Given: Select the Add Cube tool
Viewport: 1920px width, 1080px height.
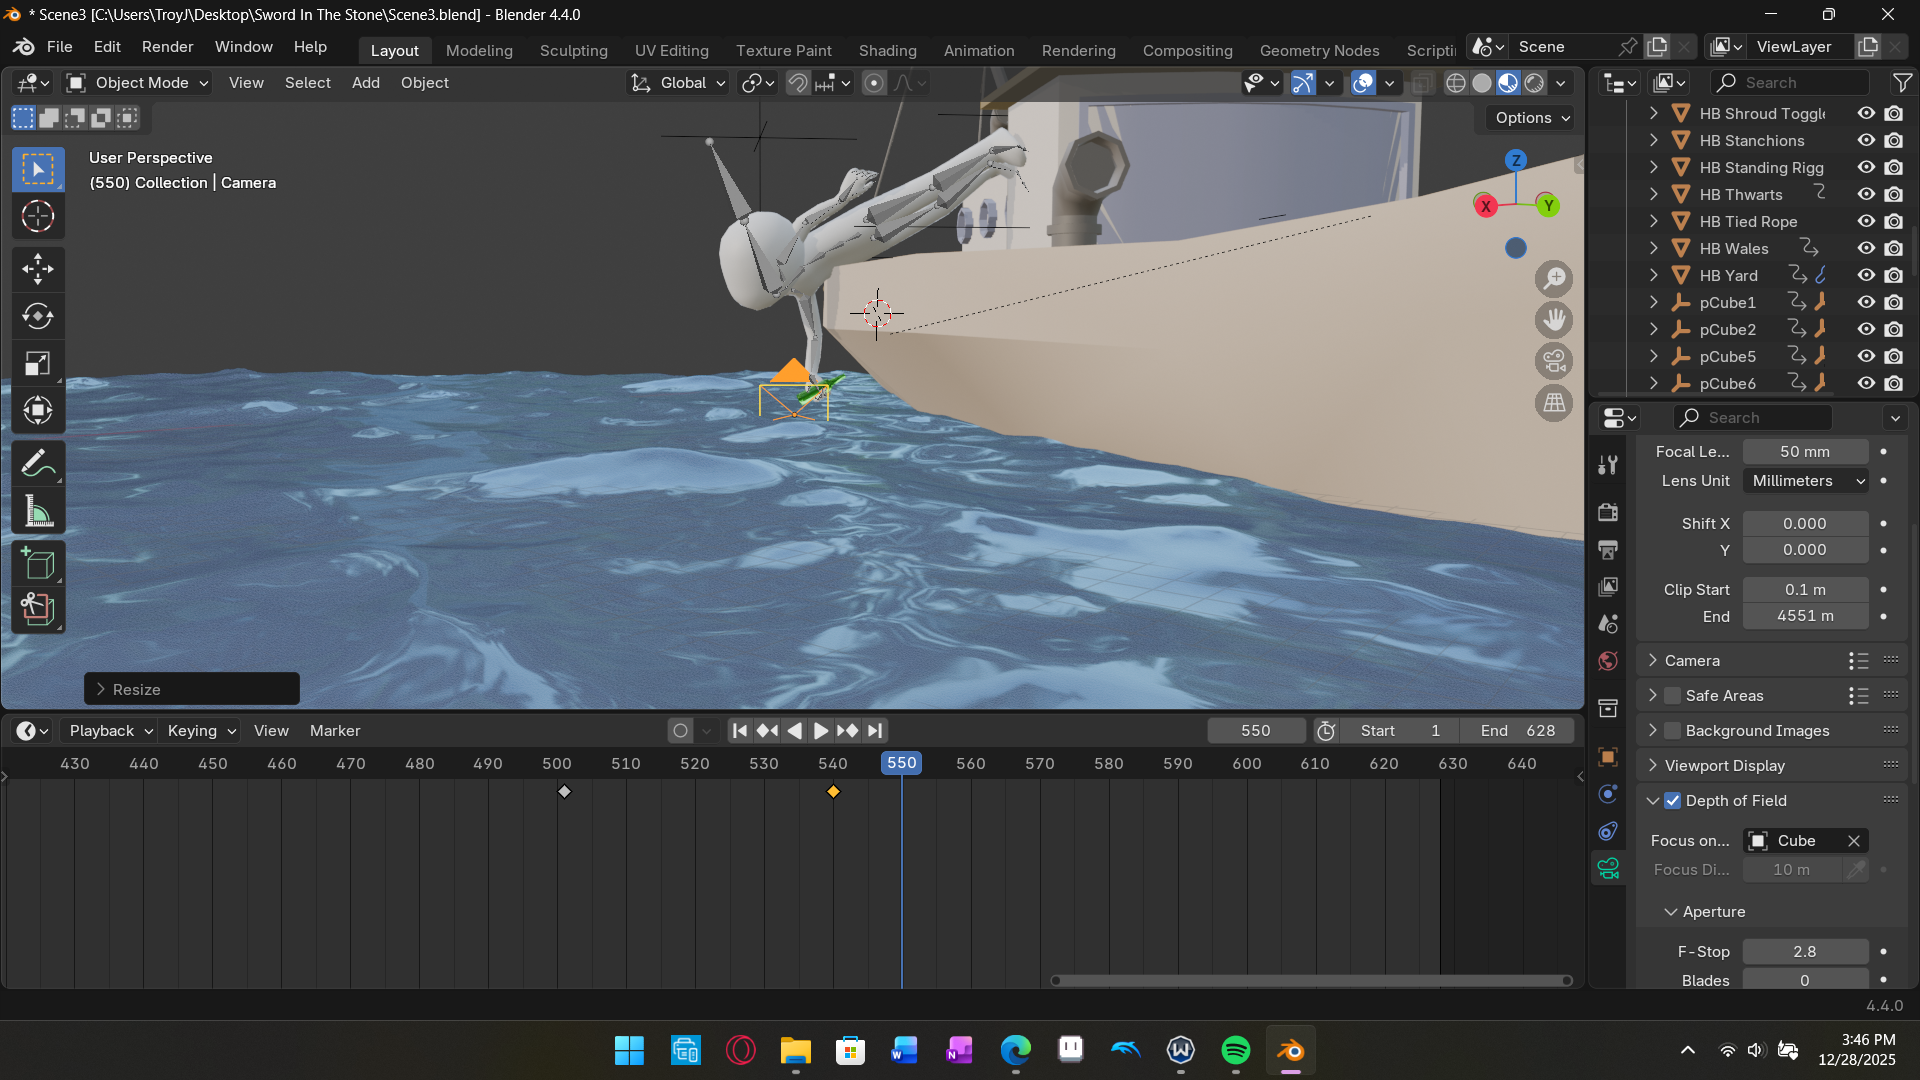Looking at the screenshot, I should tap(38, 564).
